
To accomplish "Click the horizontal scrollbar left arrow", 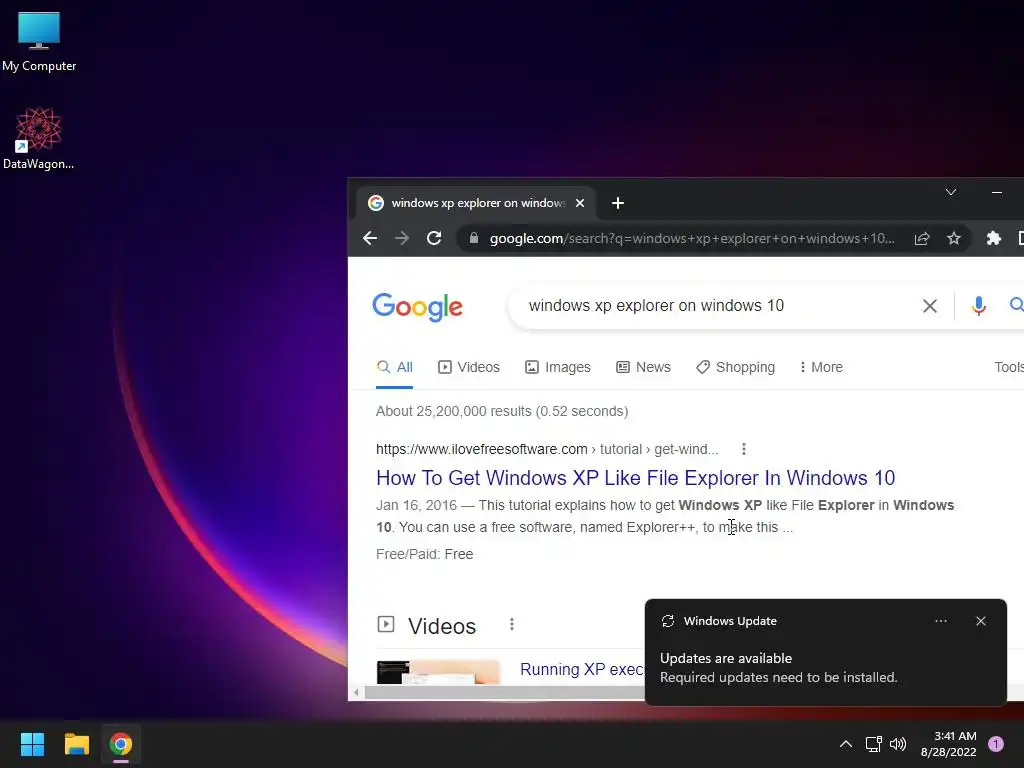I will (356, 692).
